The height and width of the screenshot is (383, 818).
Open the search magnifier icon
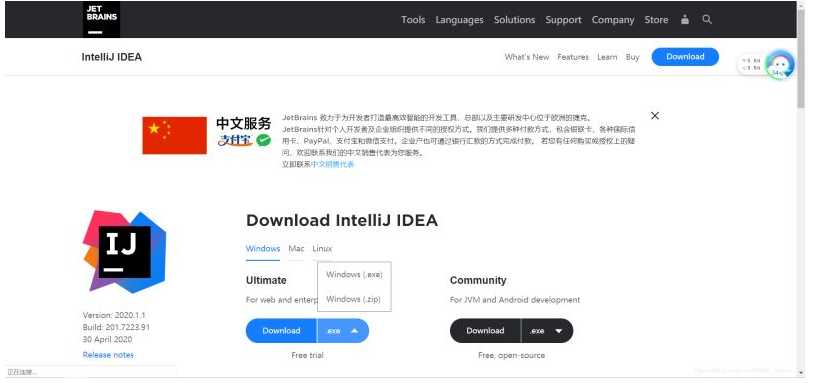(707, 20)
